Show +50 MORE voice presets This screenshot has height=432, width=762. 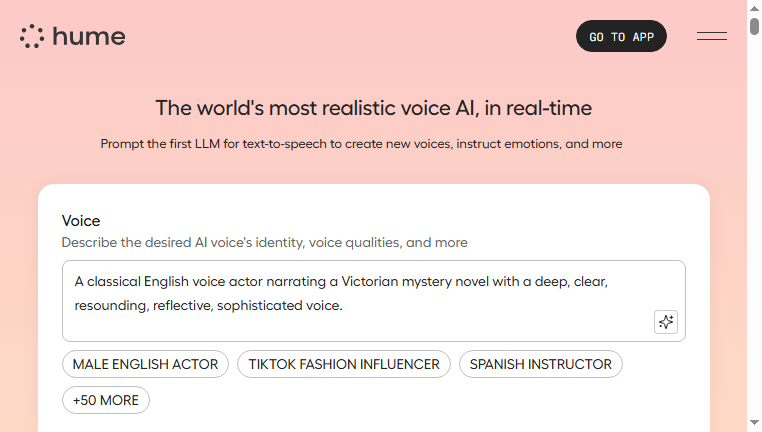pyautogui.click(x=105, y=400)
